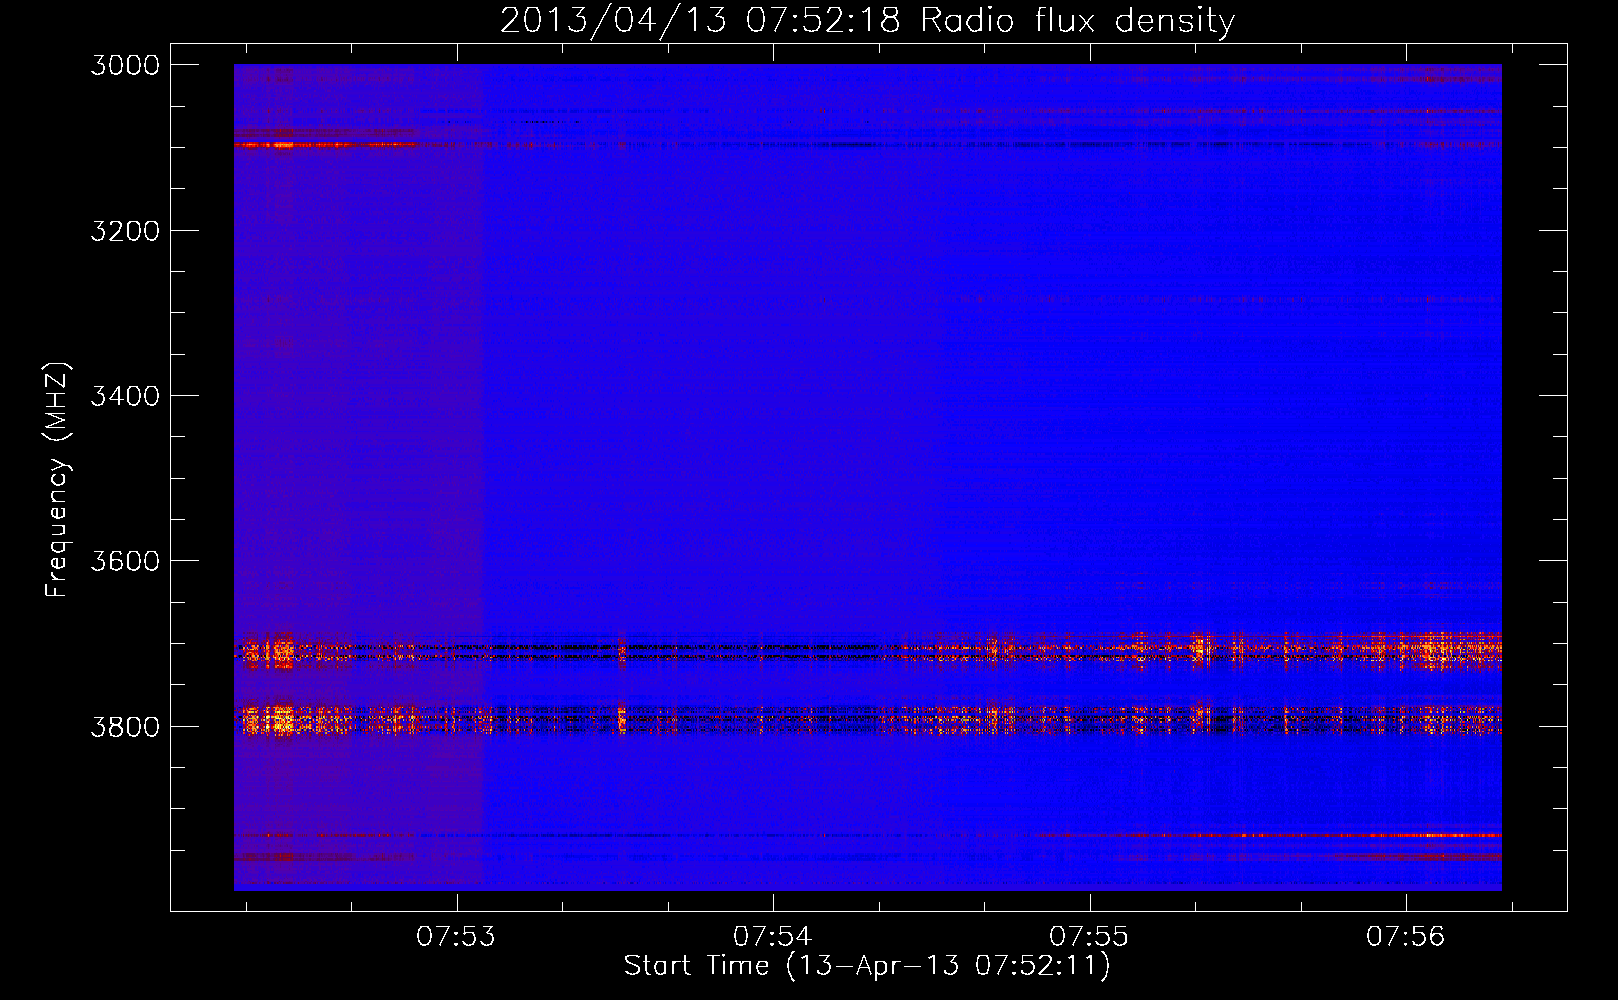
Task: Click the 07:55 time tick label
Action: 1089,937
